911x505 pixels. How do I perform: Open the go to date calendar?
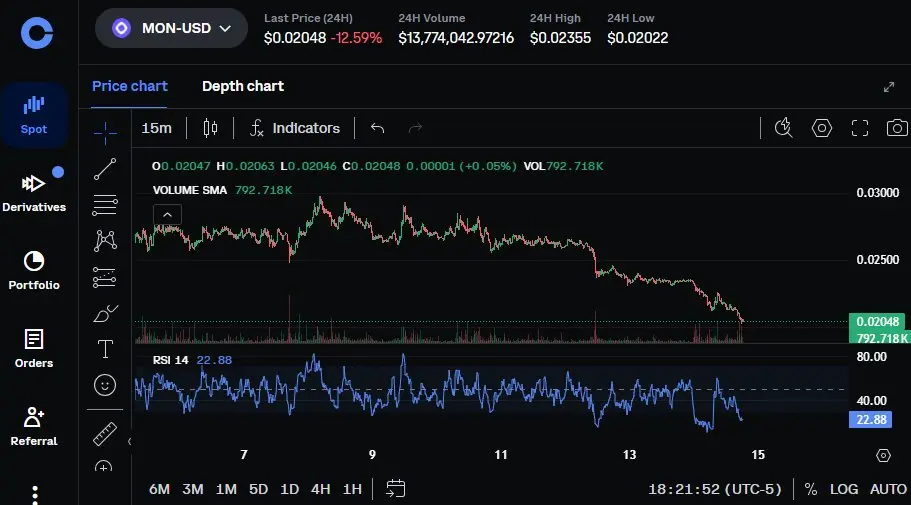396,489
